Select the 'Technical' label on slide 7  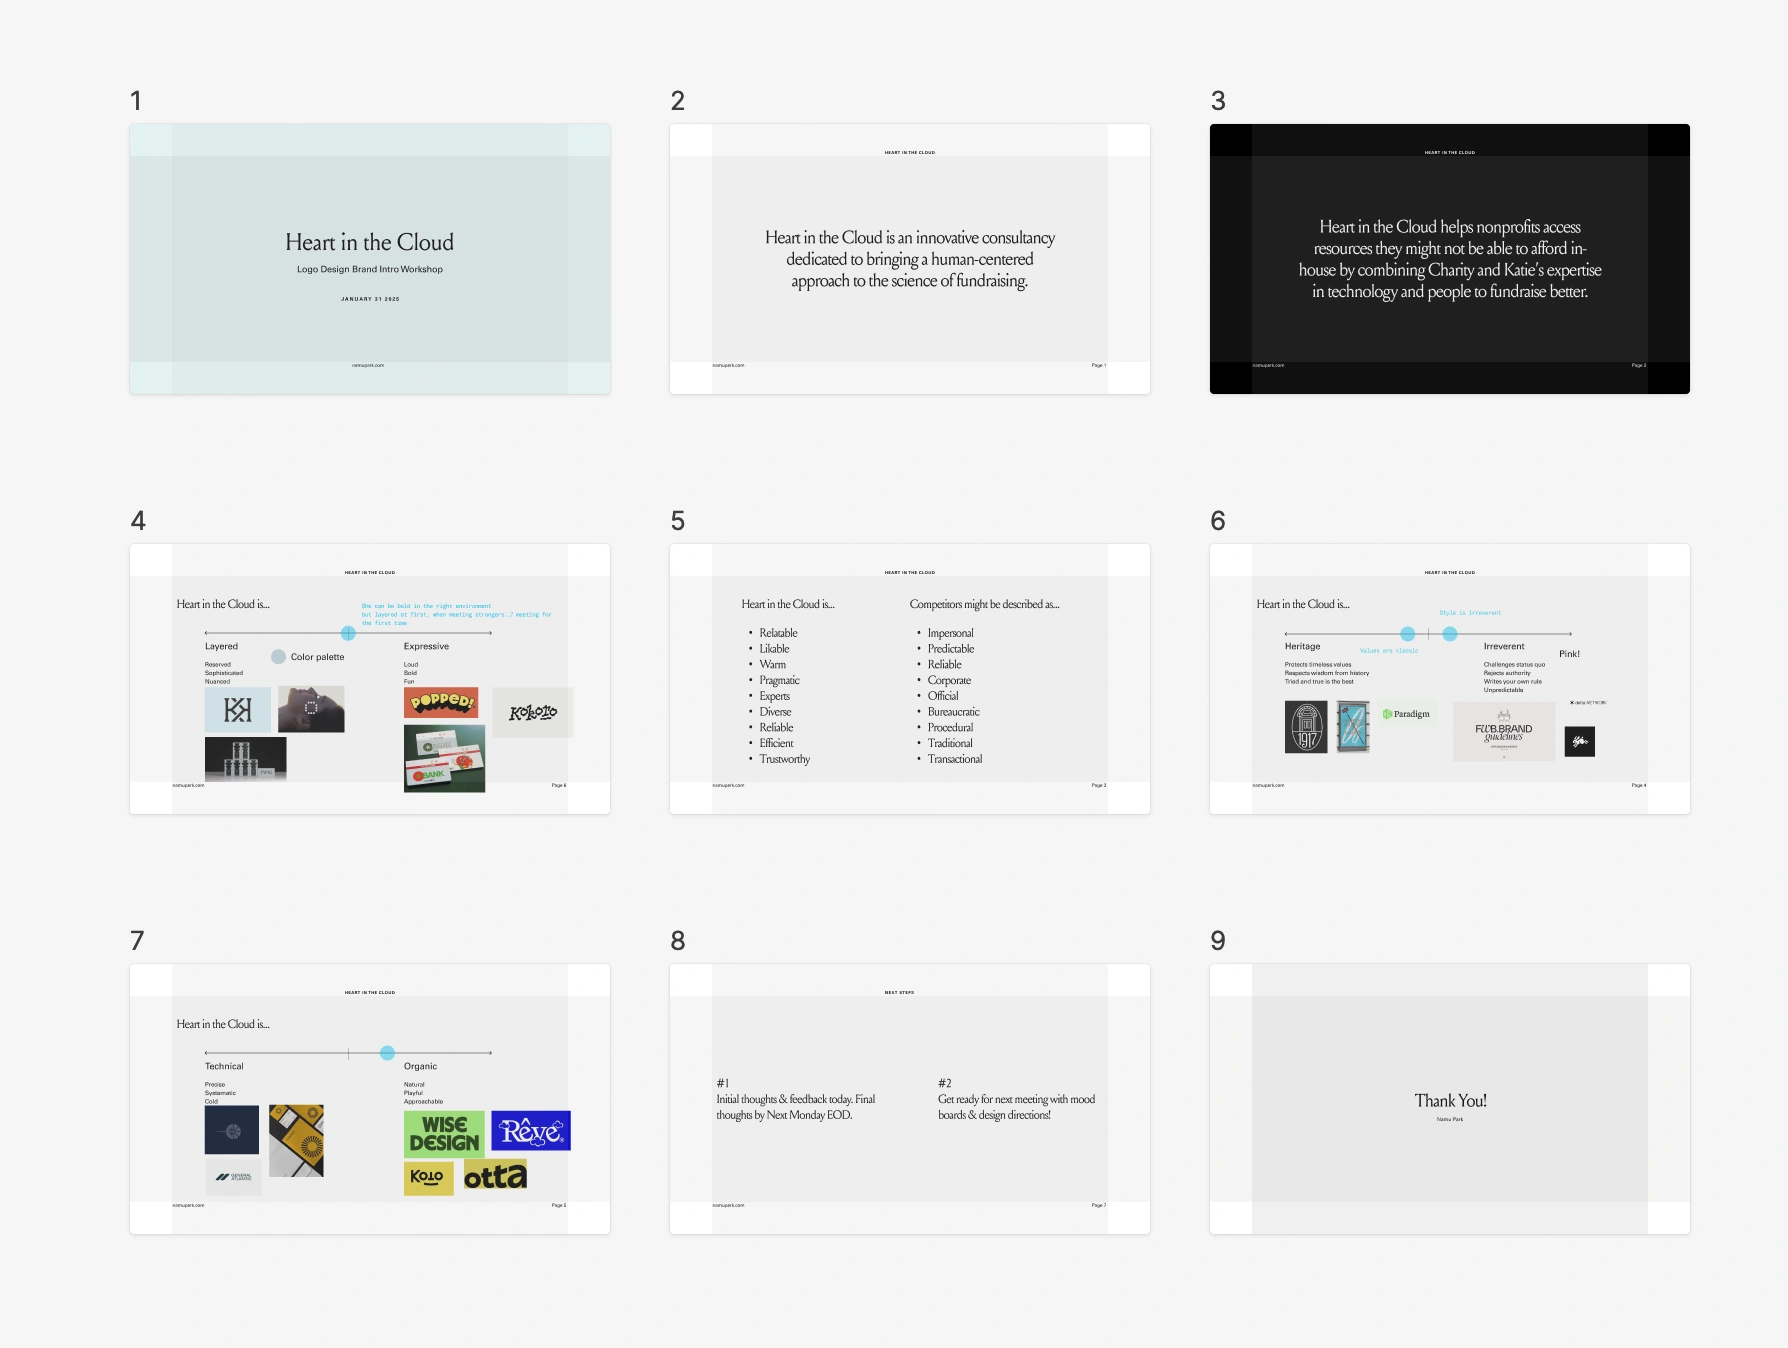point(224,1066)
